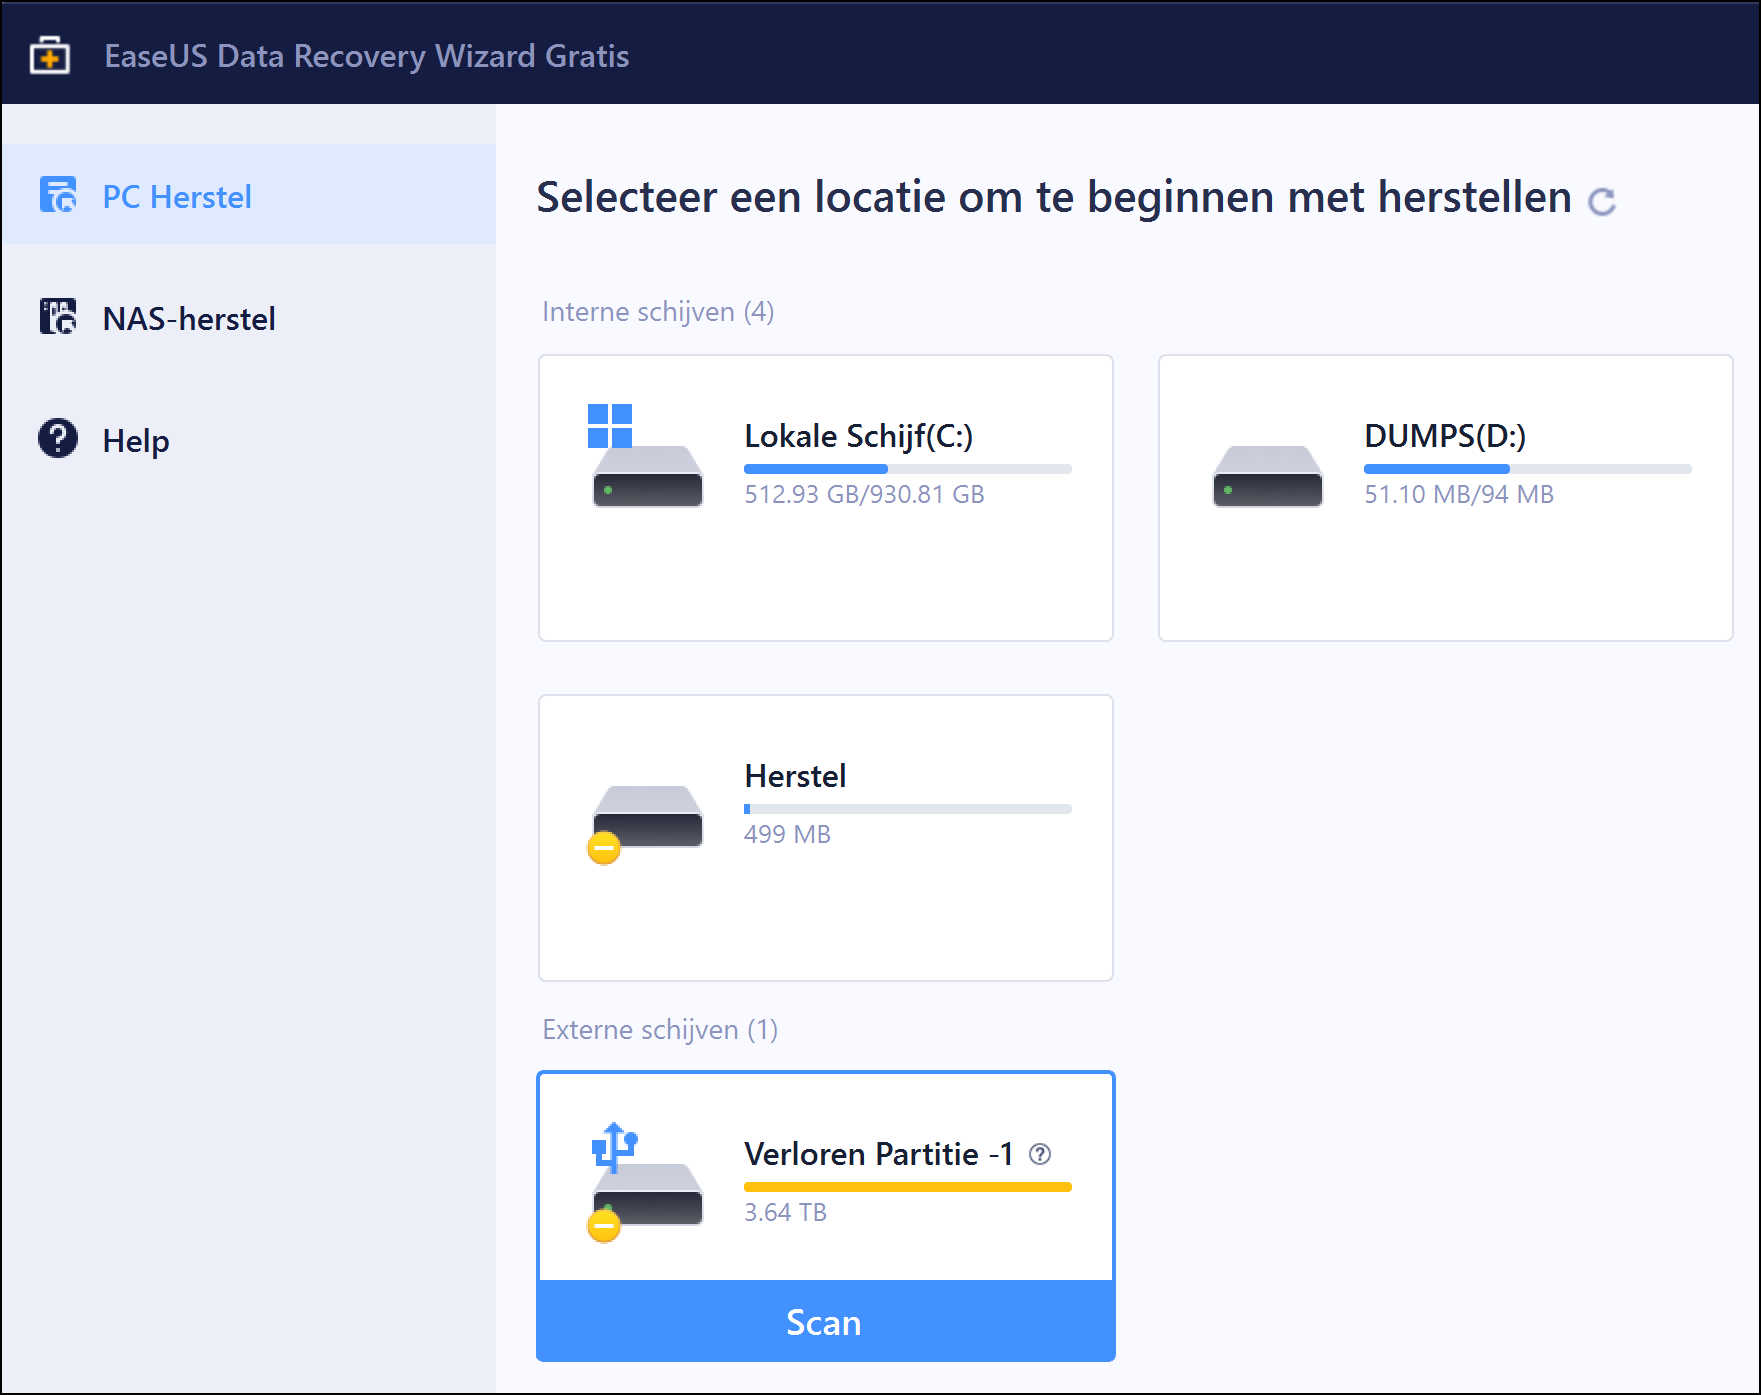Screen dimensions: 1761x1395
Task: Open the Help section
Action: tap(249, 440)
